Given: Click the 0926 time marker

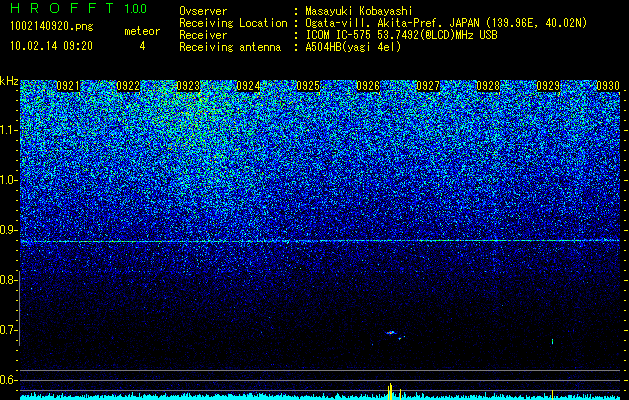Looking at the screenshot, I should click(x=368, y=86).
